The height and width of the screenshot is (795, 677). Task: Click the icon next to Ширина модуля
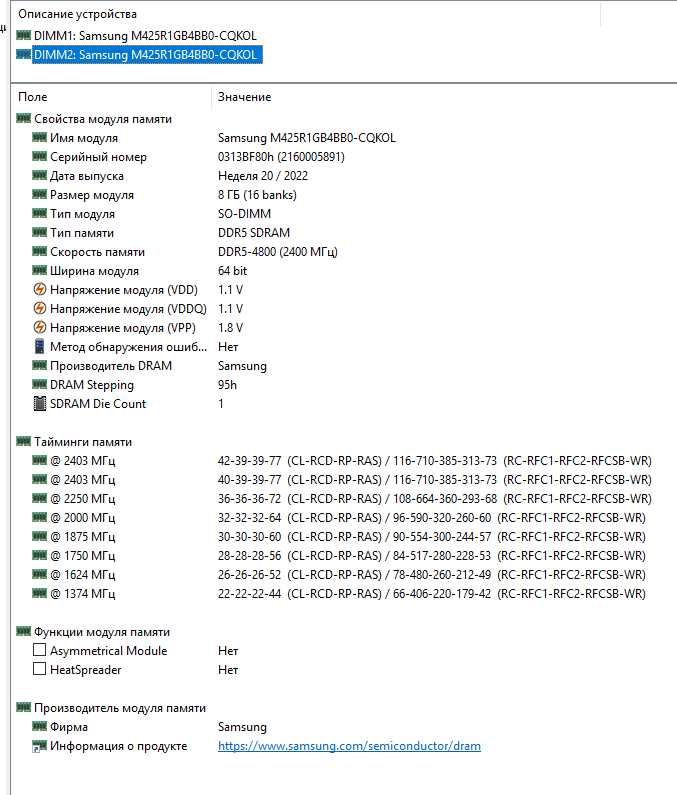click(x=39, y=270)
